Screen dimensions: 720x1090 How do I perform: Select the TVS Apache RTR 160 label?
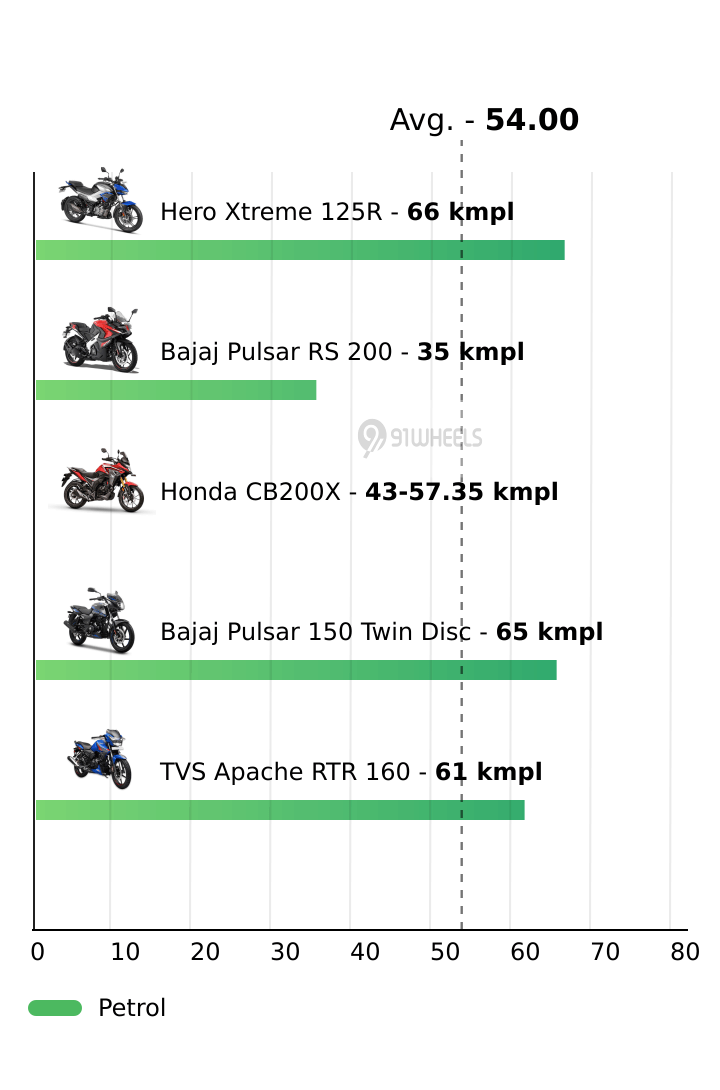point(351,772)
